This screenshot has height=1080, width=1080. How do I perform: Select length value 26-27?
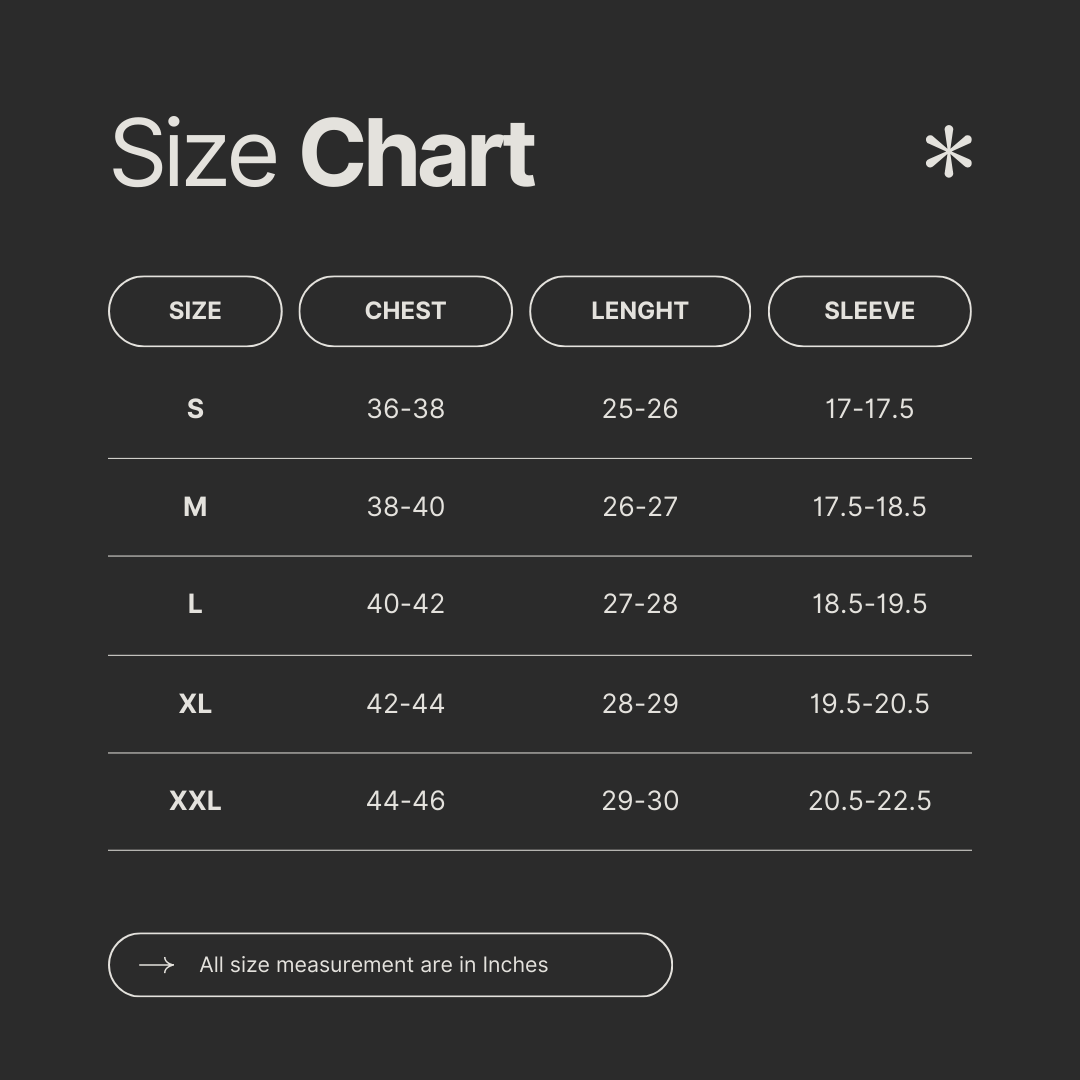pos(640,507)
